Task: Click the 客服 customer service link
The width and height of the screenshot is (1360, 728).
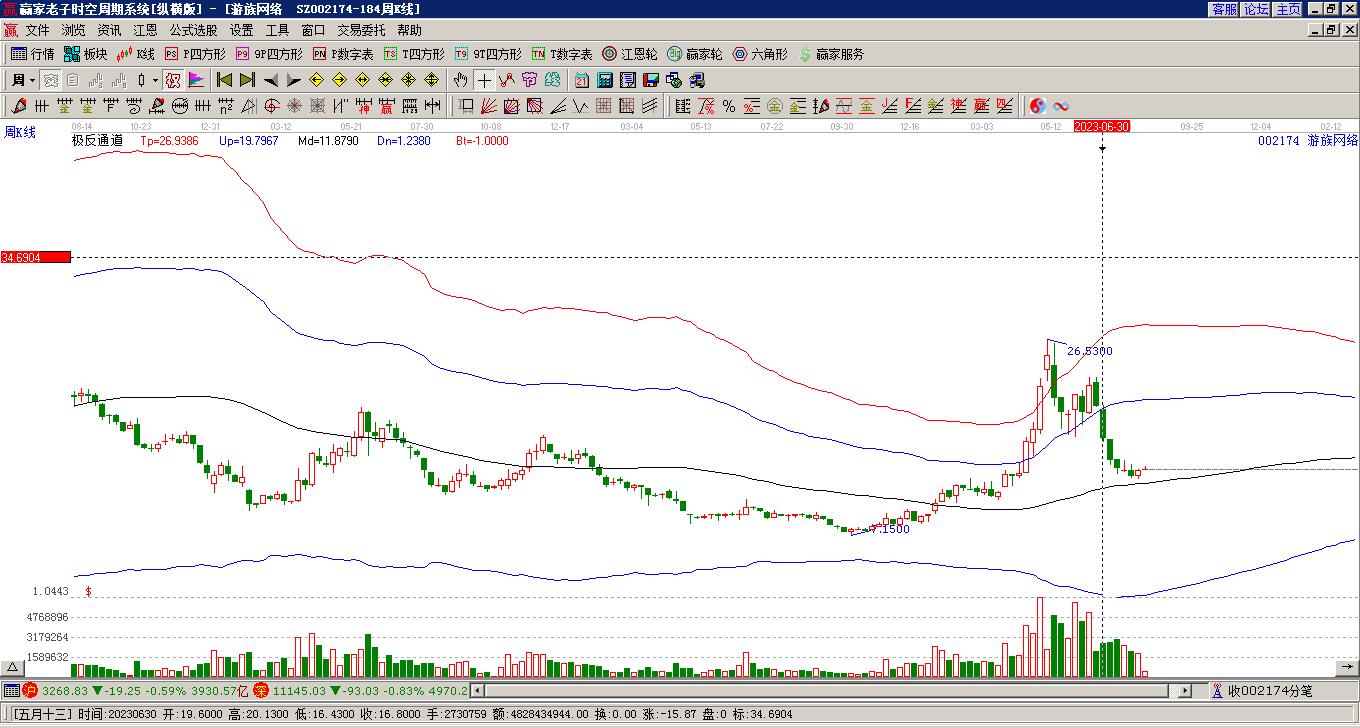Action: pyautogui.click(x=1225, y=9)
